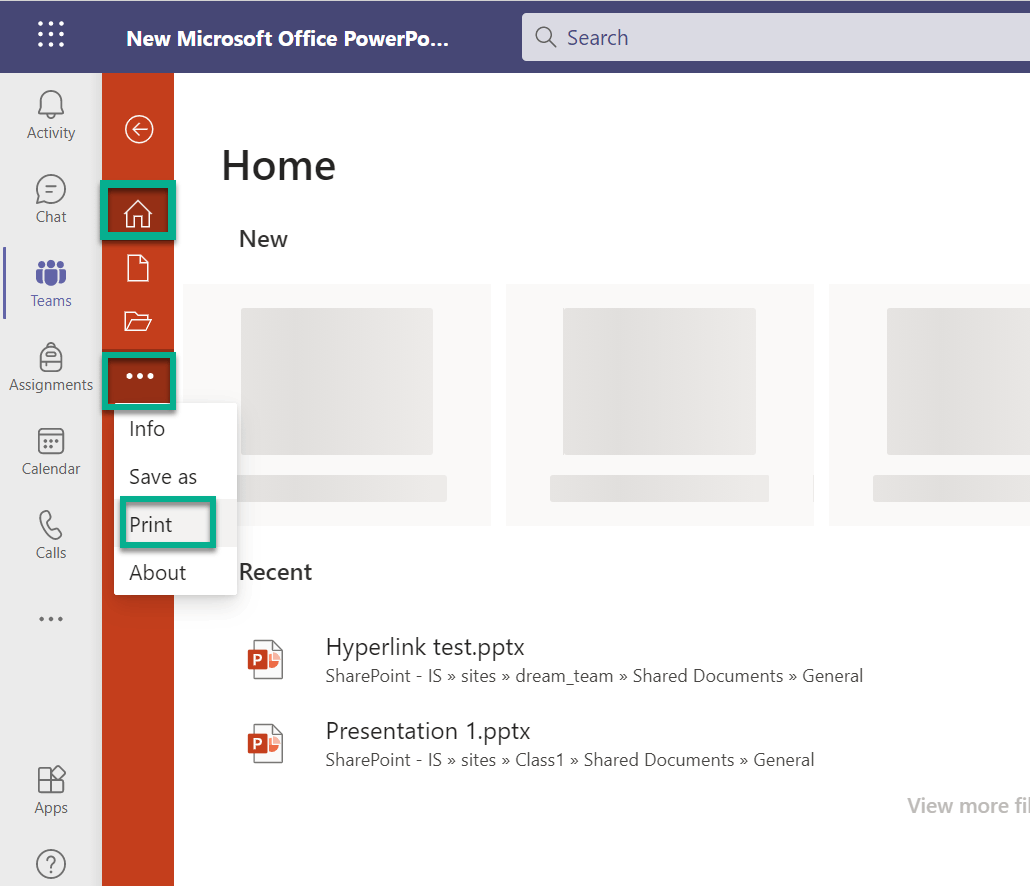Open the Activity bell

point(51,116)
